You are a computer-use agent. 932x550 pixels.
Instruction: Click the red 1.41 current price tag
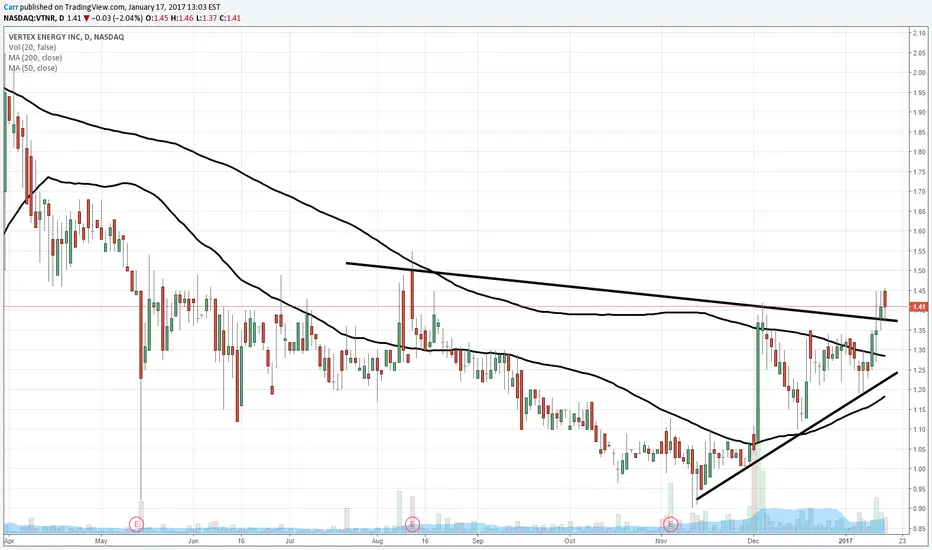point(918,307)
